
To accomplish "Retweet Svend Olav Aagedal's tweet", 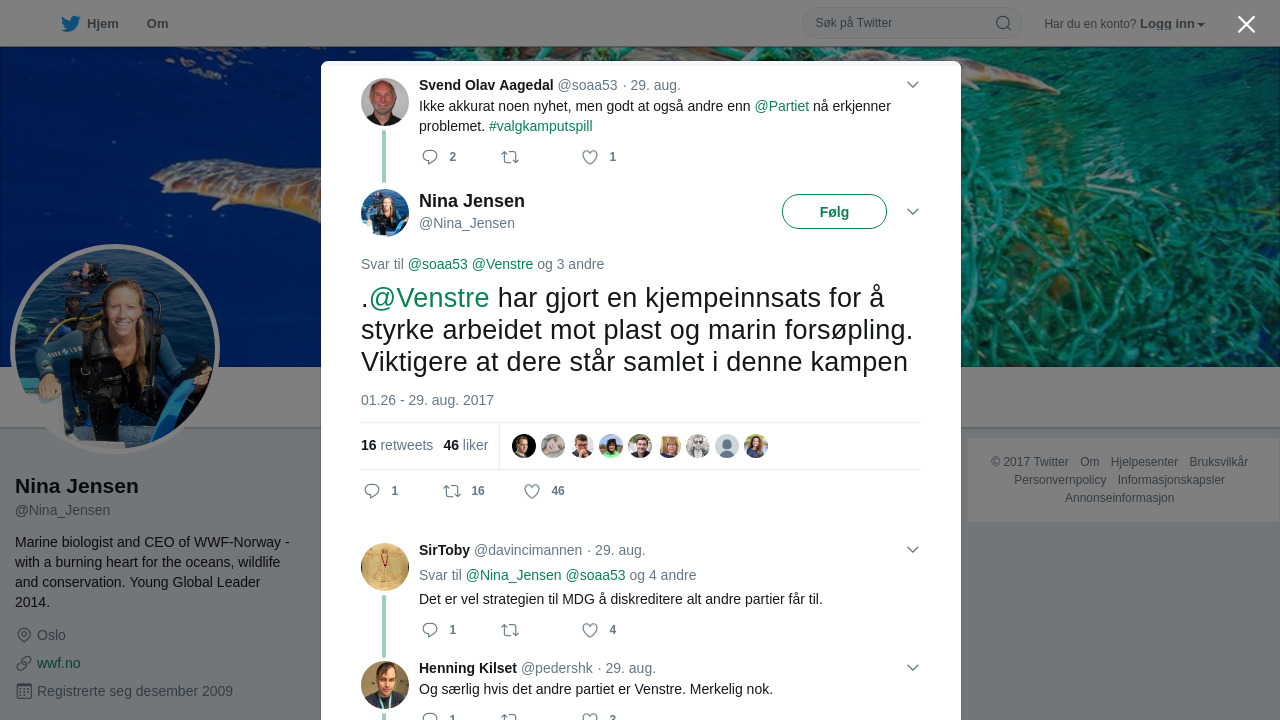I will tap(510, 157).
